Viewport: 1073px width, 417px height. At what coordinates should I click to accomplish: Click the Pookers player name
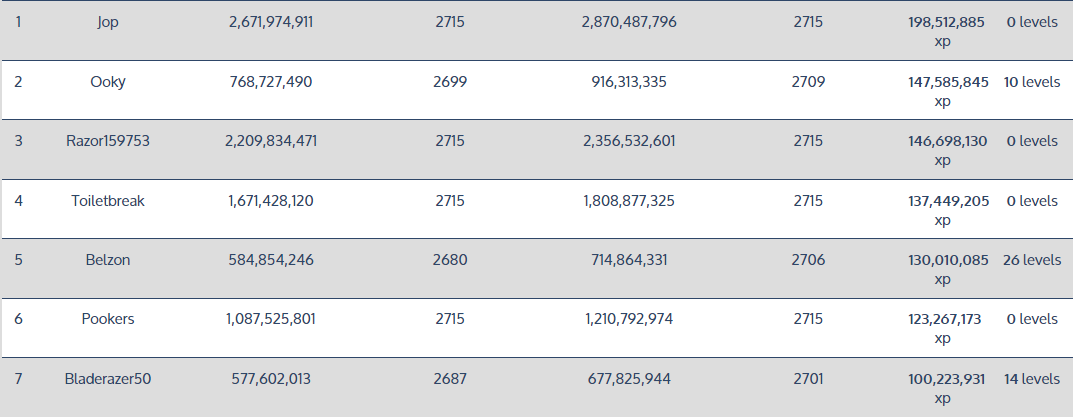click(108, 319)
